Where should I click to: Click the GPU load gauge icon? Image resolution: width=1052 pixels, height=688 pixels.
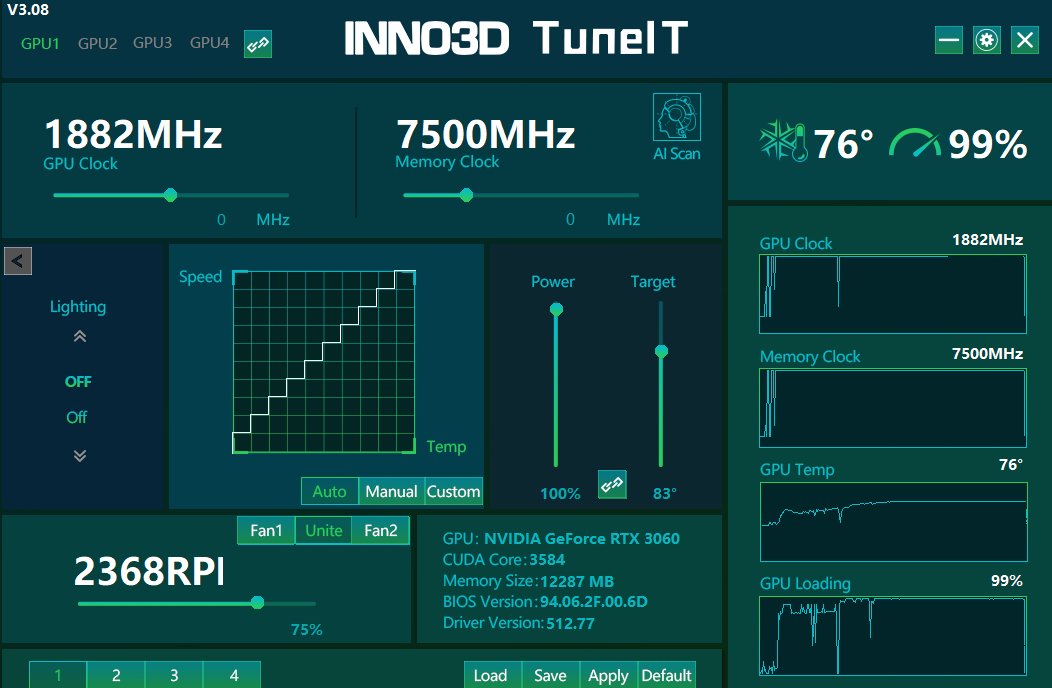[915, 142]
